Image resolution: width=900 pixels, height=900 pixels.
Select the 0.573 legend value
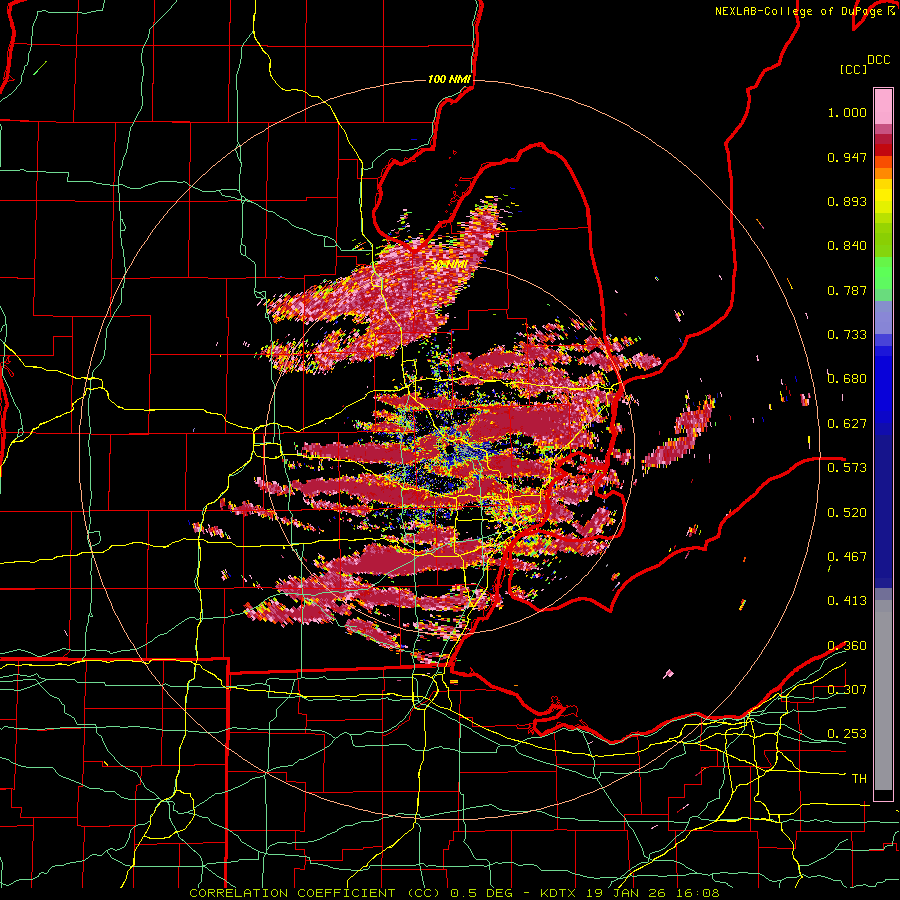point(847,468)
